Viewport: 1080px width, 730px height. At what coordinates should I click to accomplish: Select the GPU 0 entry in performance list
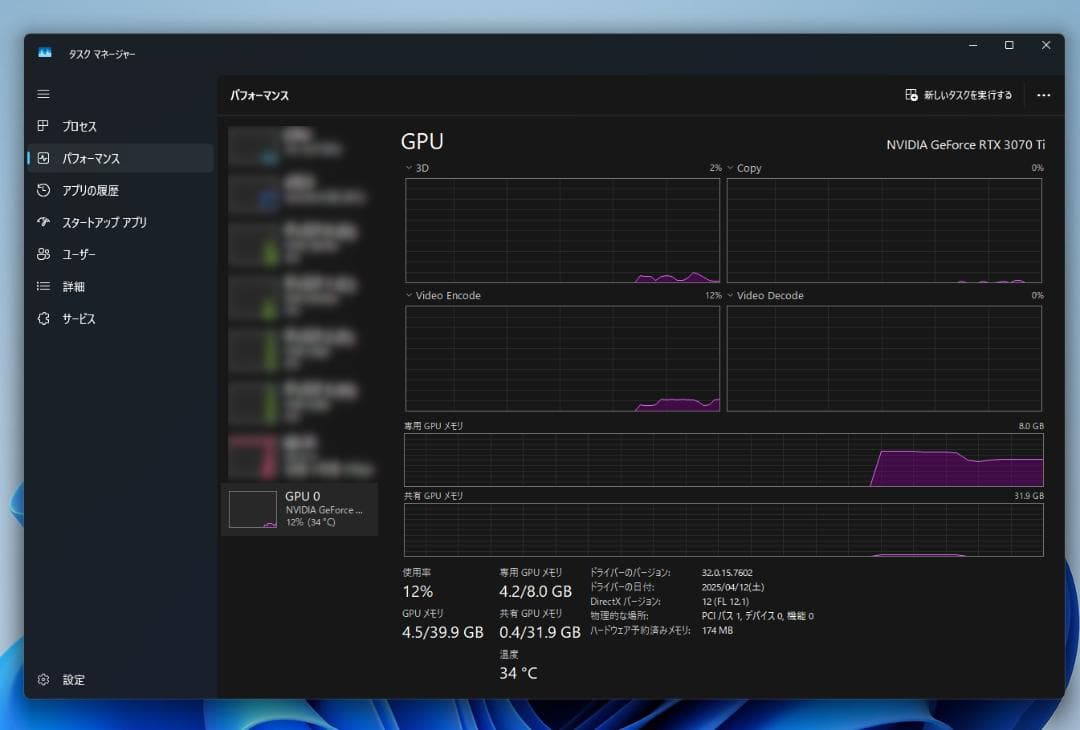click(x=300, y=508)
